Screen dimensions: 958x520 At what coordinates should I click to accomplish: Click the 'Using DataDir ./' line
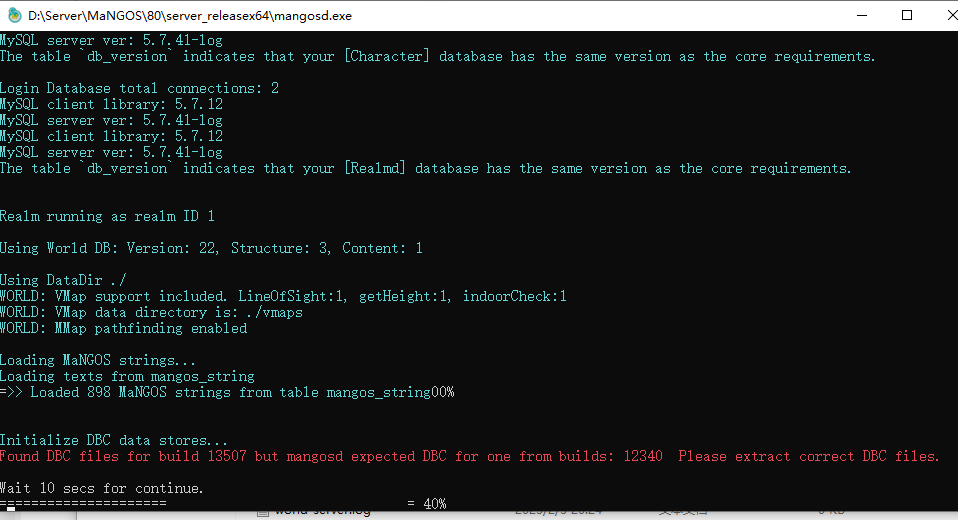point(63,280)
